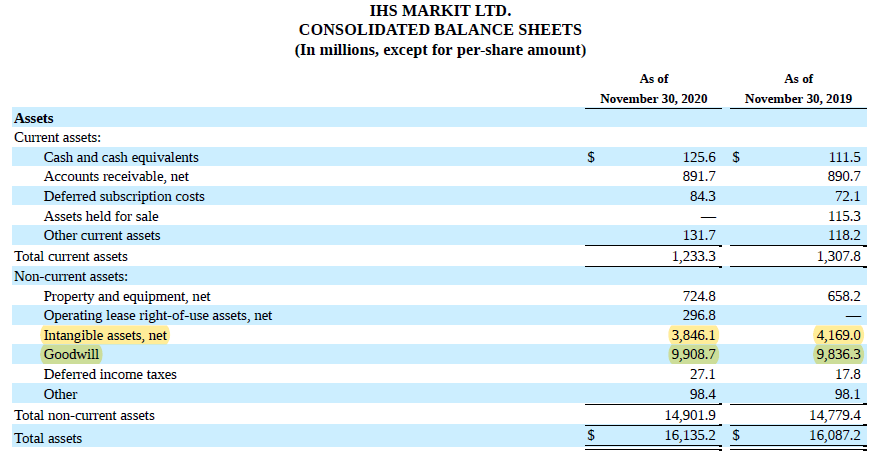
Task: Click the 125.6 cash value
Action: (699, 157)
